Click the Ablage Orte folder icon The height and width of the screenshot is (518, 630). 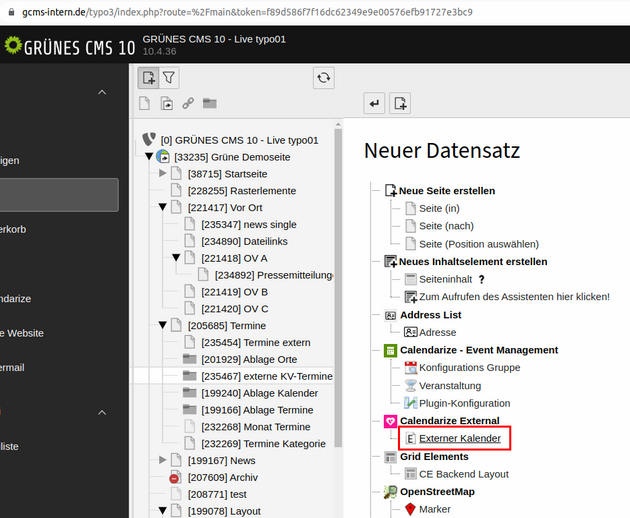point(189,358)
